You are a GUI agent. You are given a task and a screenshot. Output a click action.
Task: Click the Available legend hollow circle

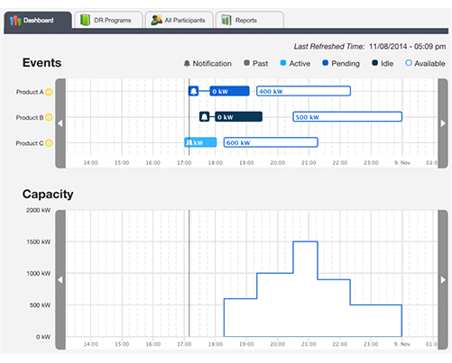[408, 63]
